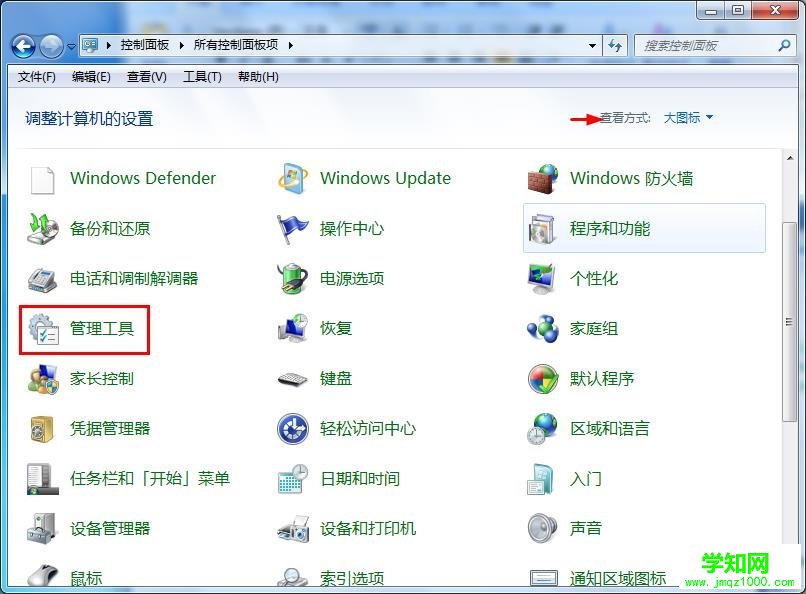Expand the address bar history dropdown
Image resolution: width=806 pixels, height=594 pixels.
pos(592,45)
